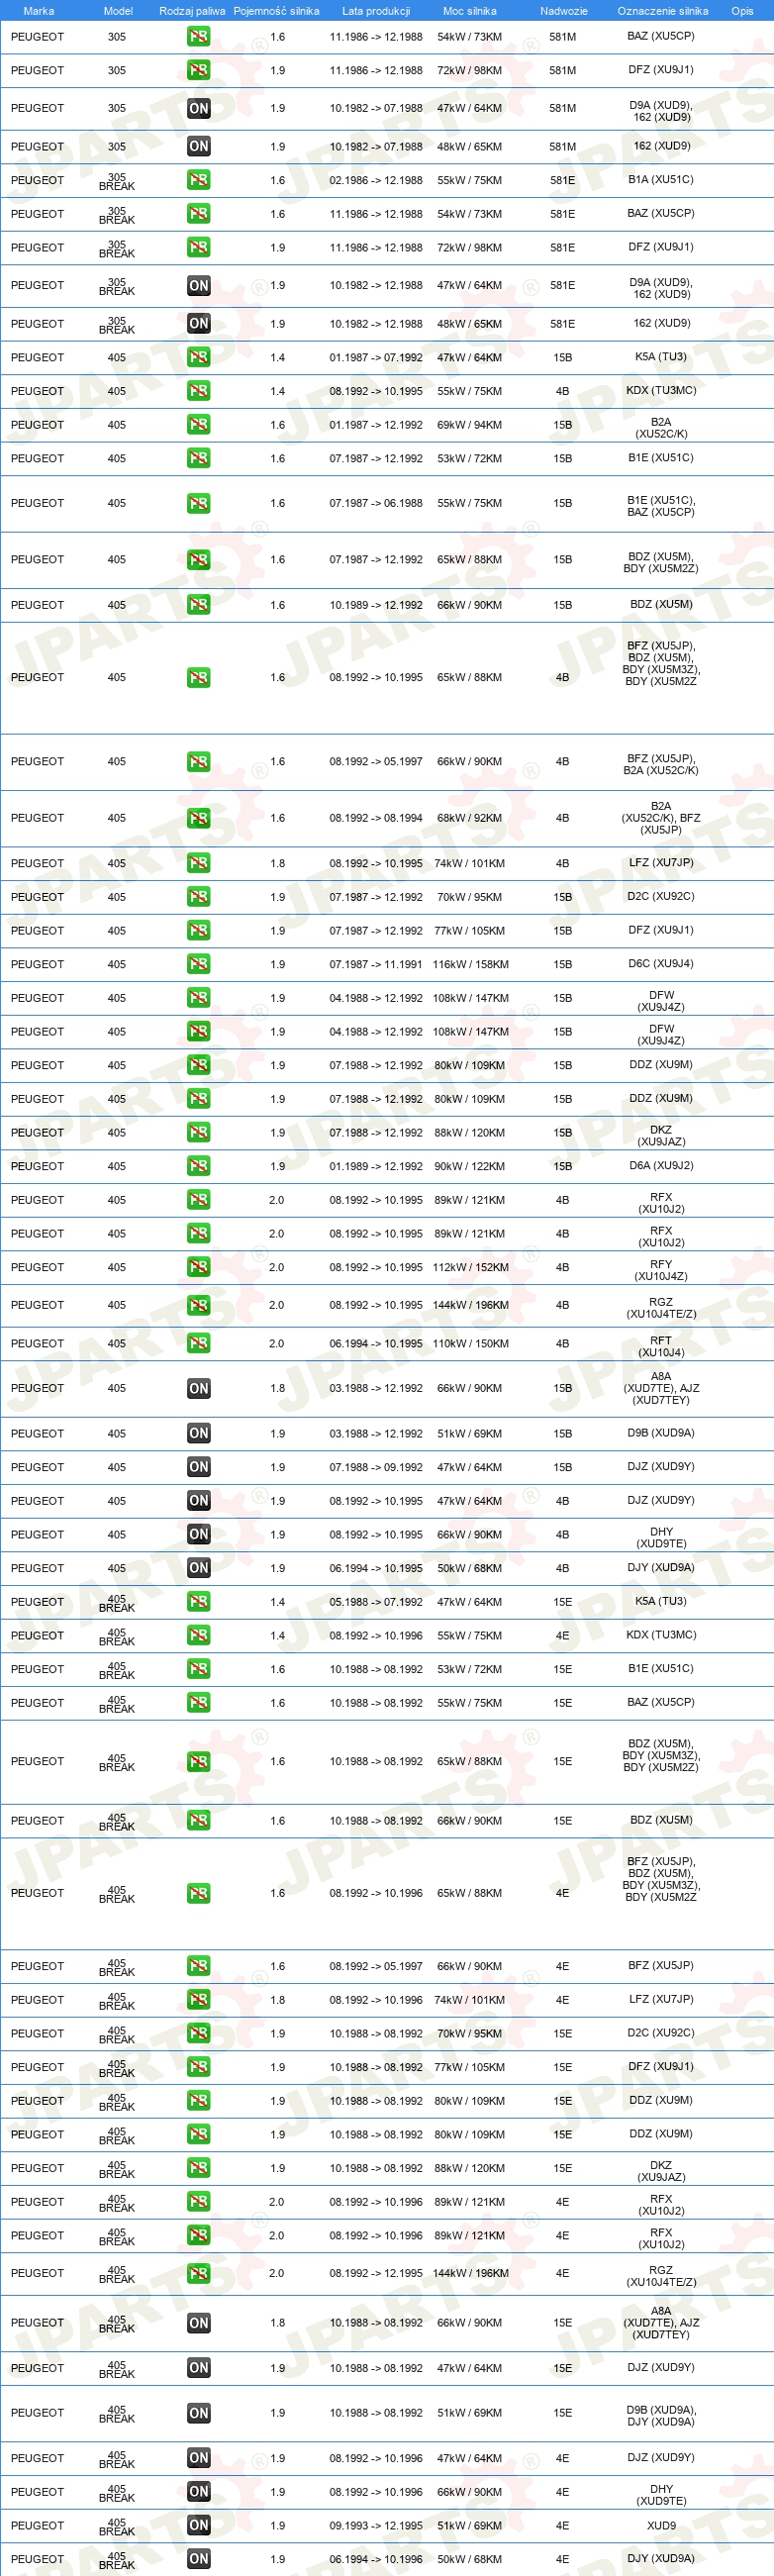
Task: Select the 69kW / 94KM power cell
Action: coord(470,425)
